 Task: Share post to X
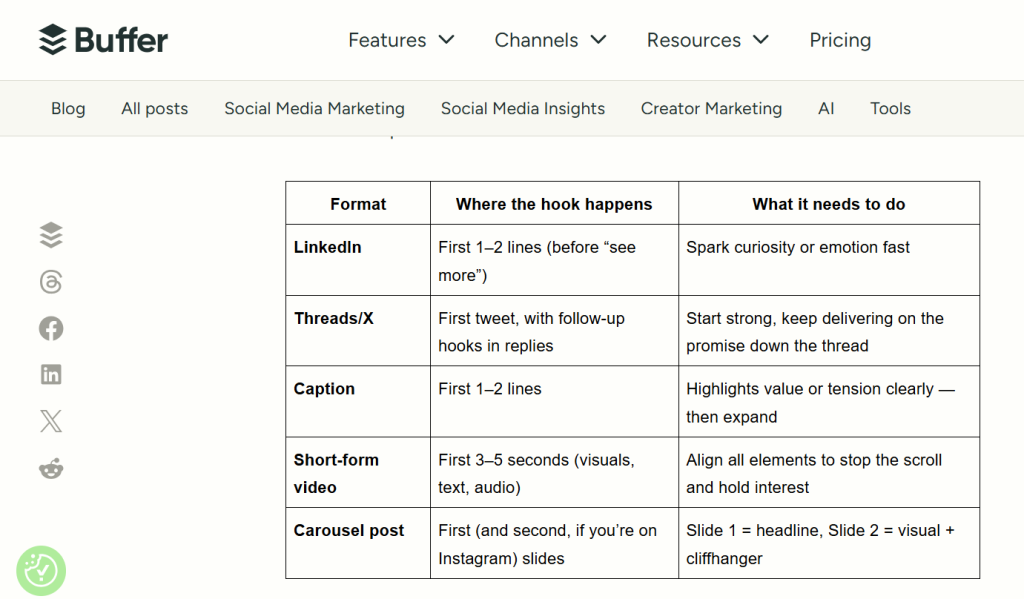(x=51, y=421)
